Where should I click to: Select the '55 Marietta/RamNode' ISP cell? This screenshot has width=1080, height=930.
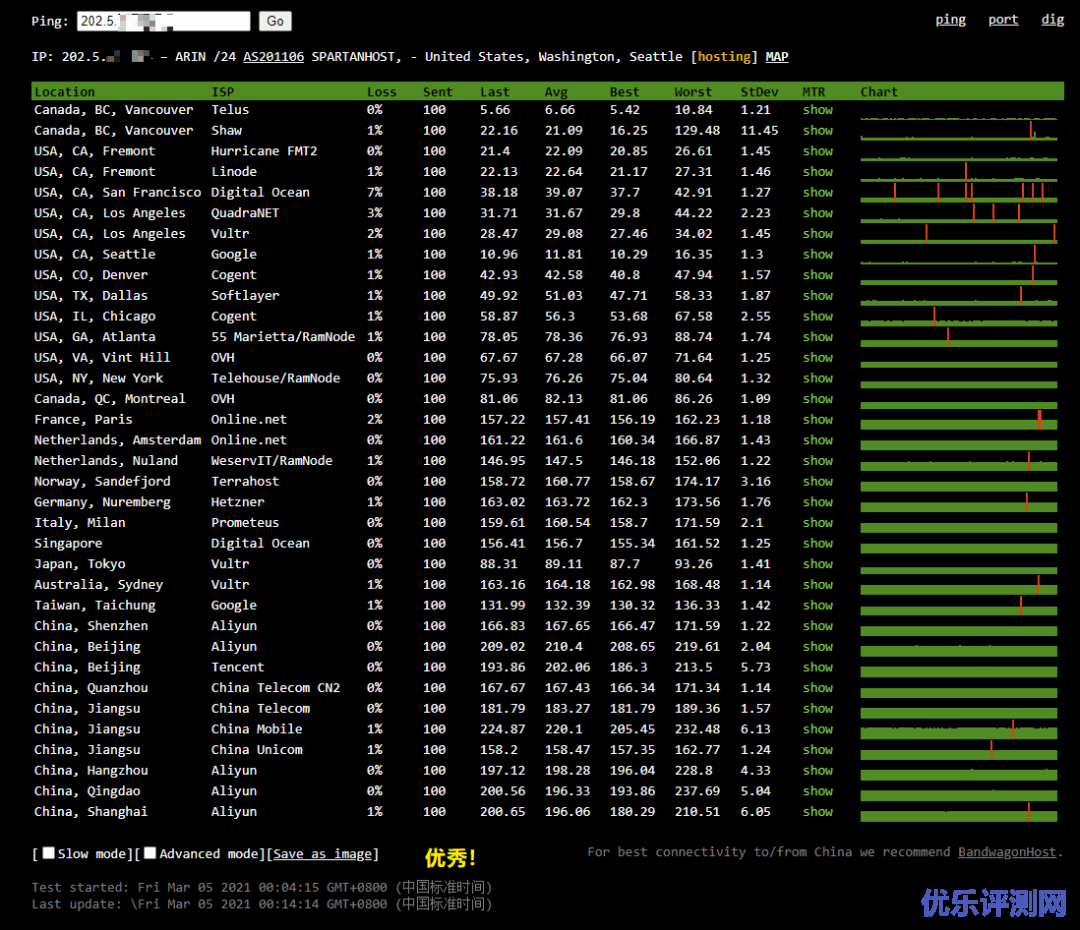coord(283,337)
